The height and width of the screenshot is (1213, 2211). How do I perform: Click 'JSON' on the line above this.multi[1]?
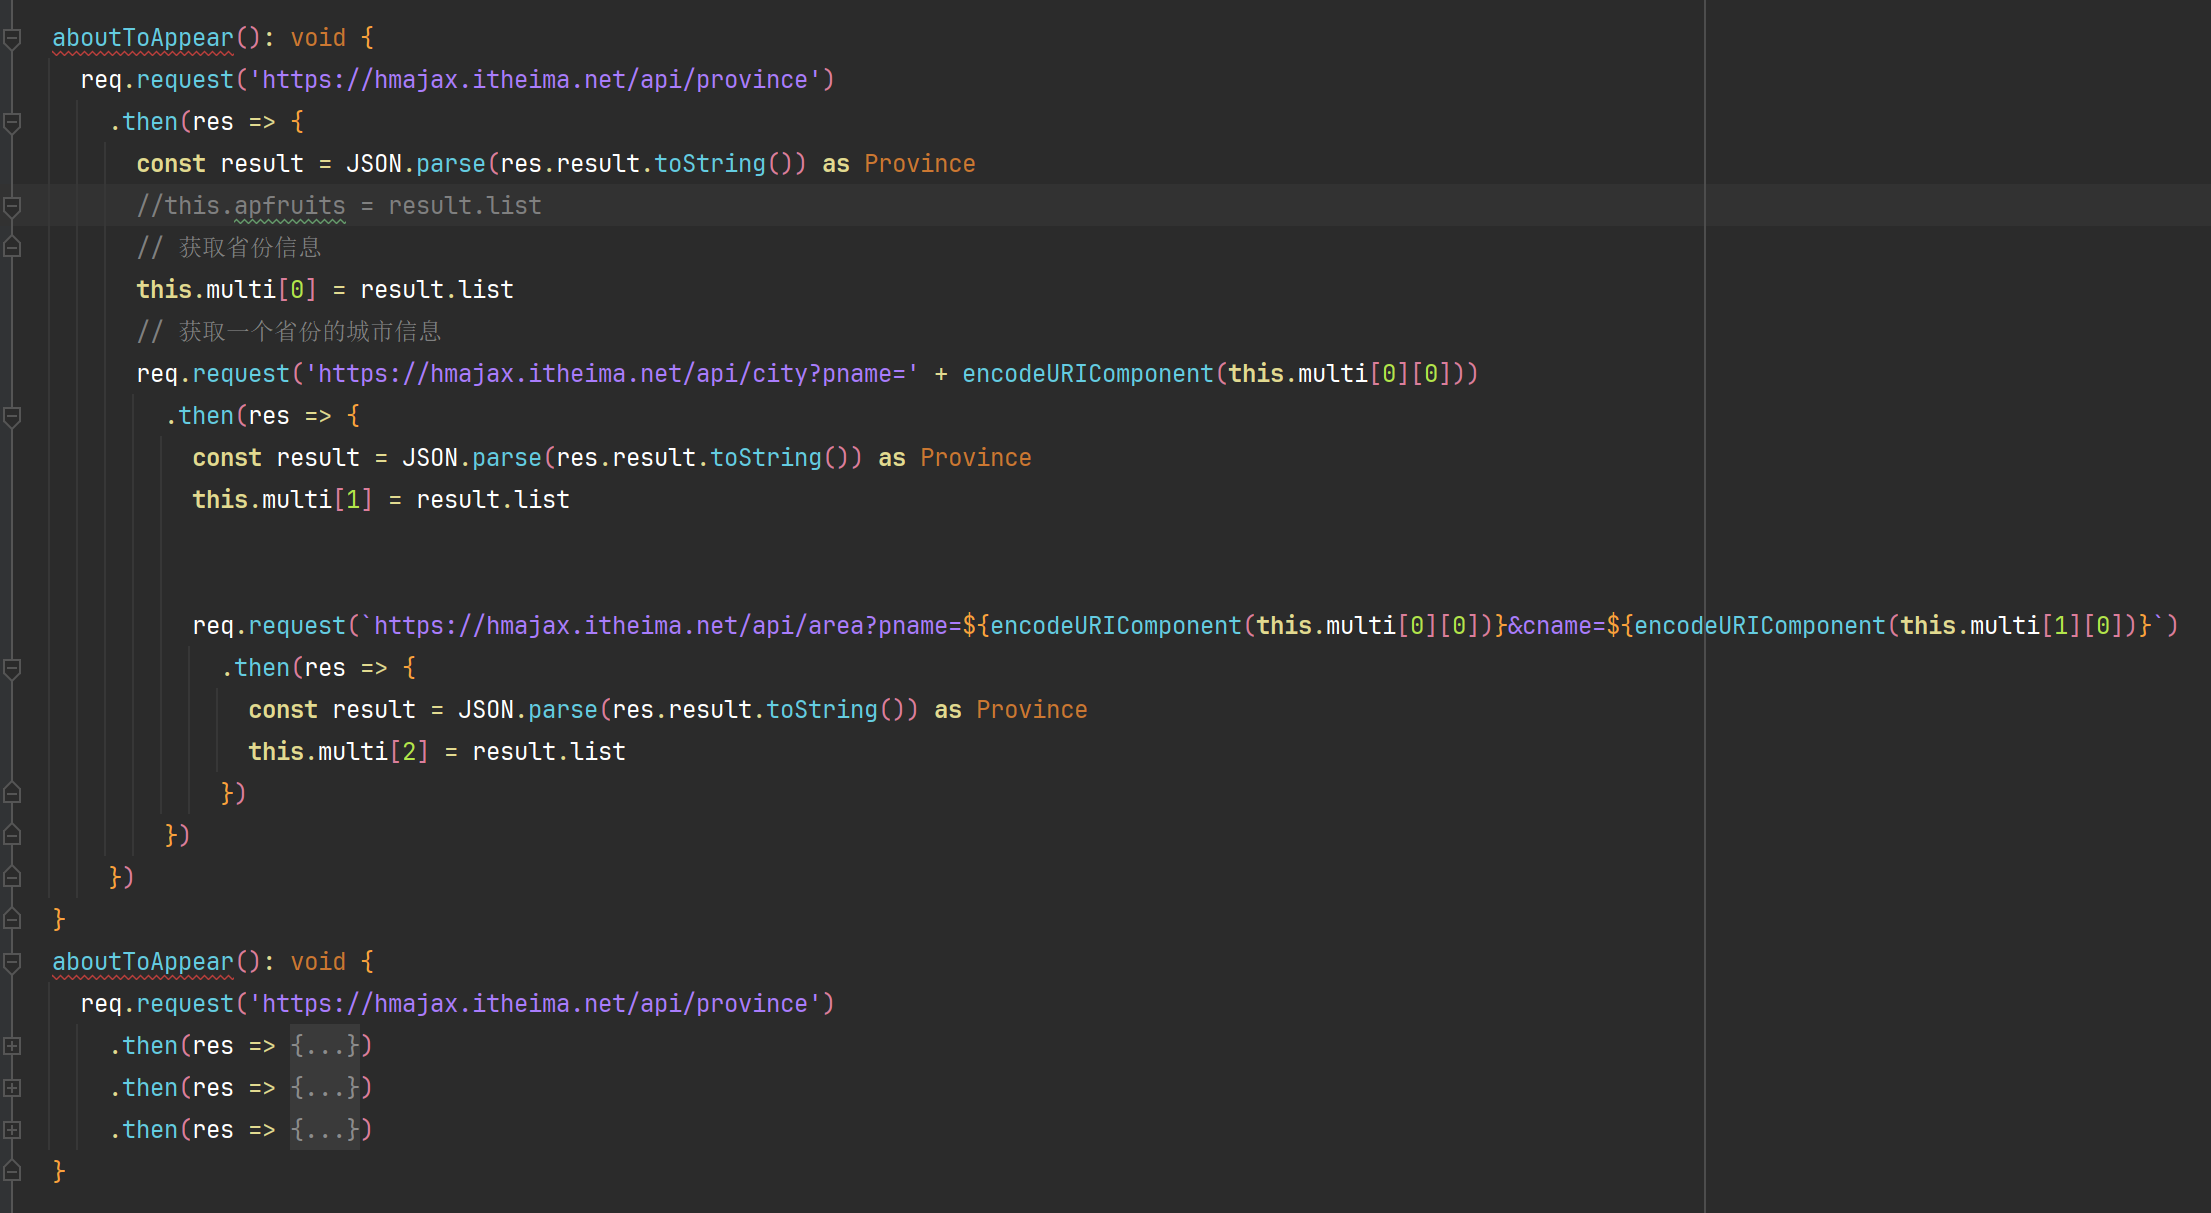pyautogui.click(x=430, y=458)
